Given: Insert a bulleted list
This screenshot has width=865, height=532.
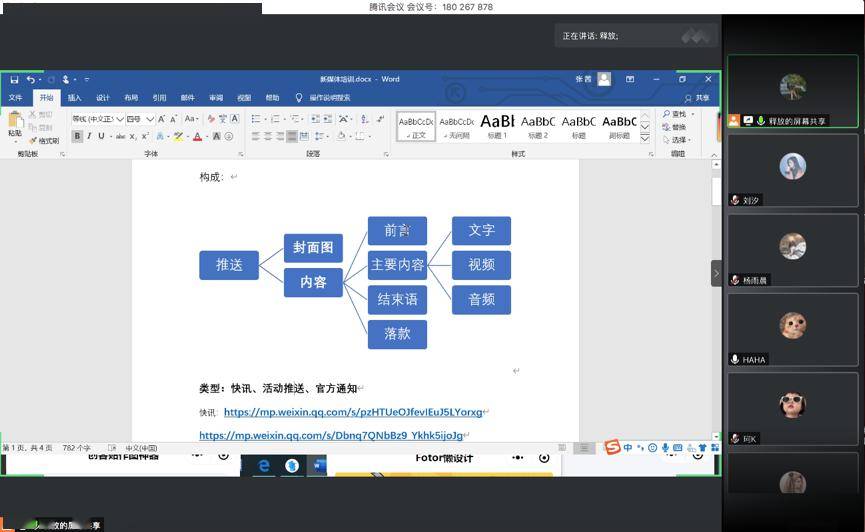Looking at the screenshot, I should click(x=257, y=119).
